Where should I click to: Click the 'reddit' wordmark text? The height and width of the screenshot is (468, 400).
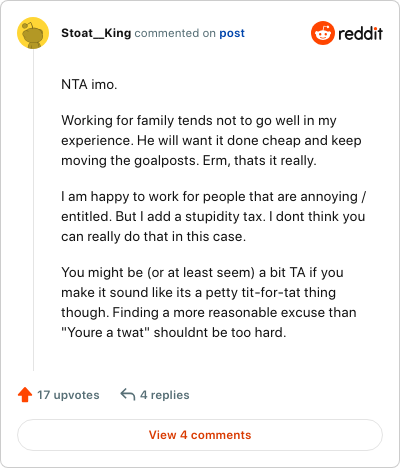coord(361,33)
